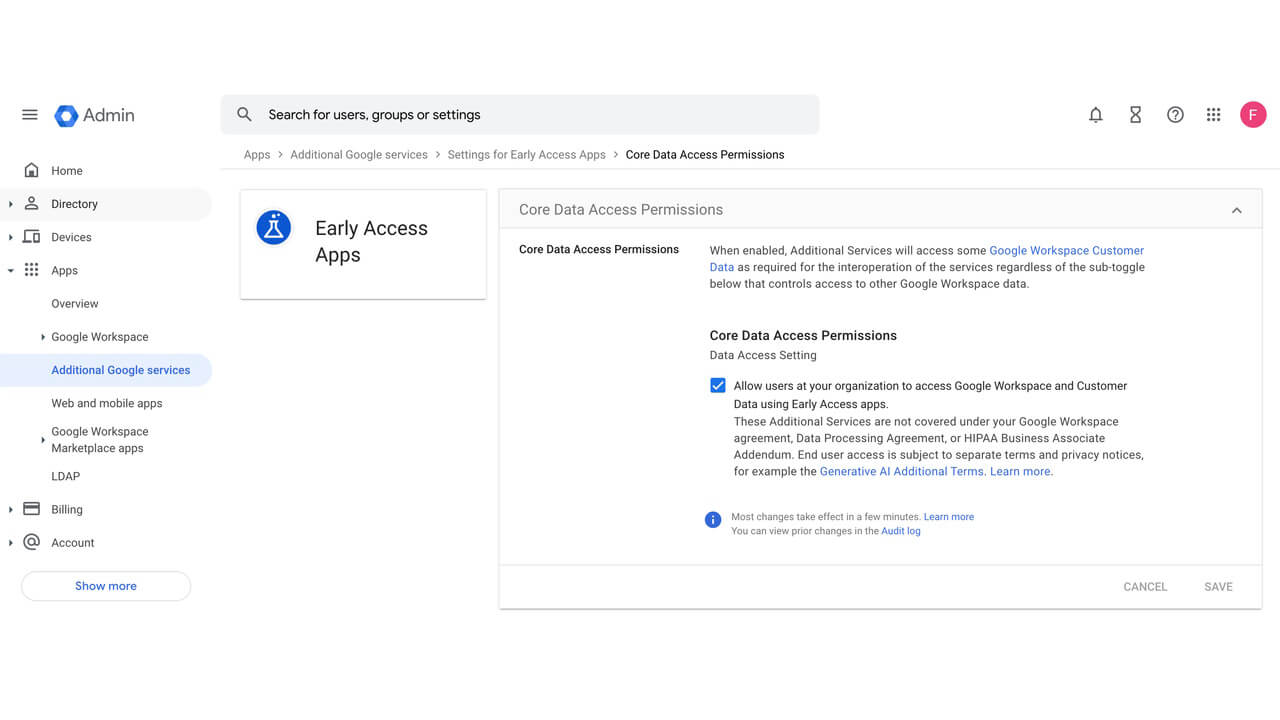Open the task status hourglass icon

(1135, 114)
